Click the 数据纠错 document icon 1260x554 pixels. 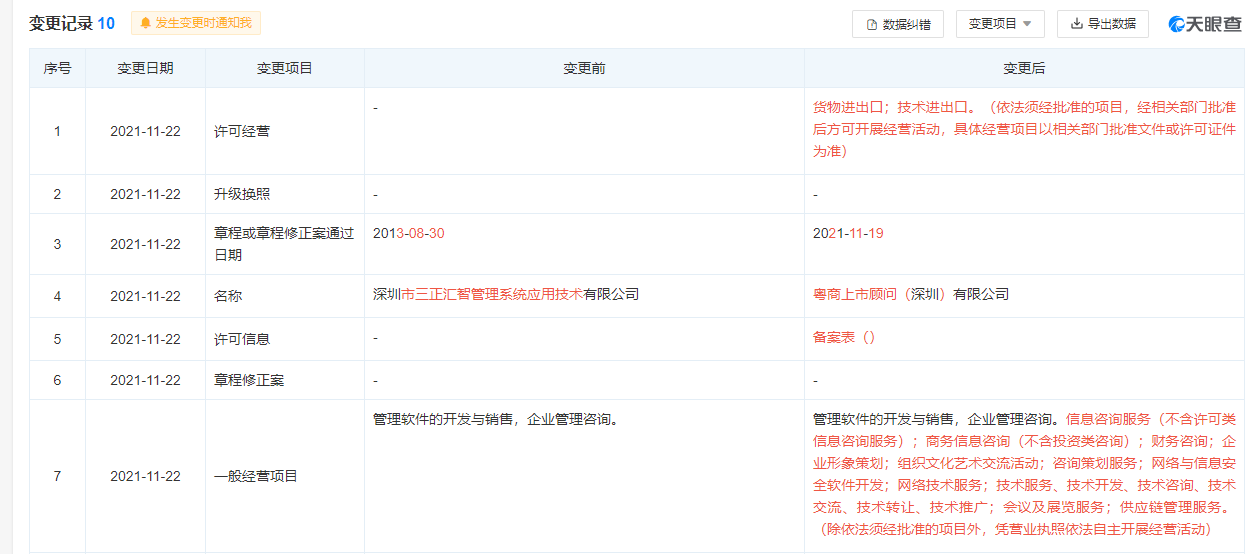click(871, 24)
